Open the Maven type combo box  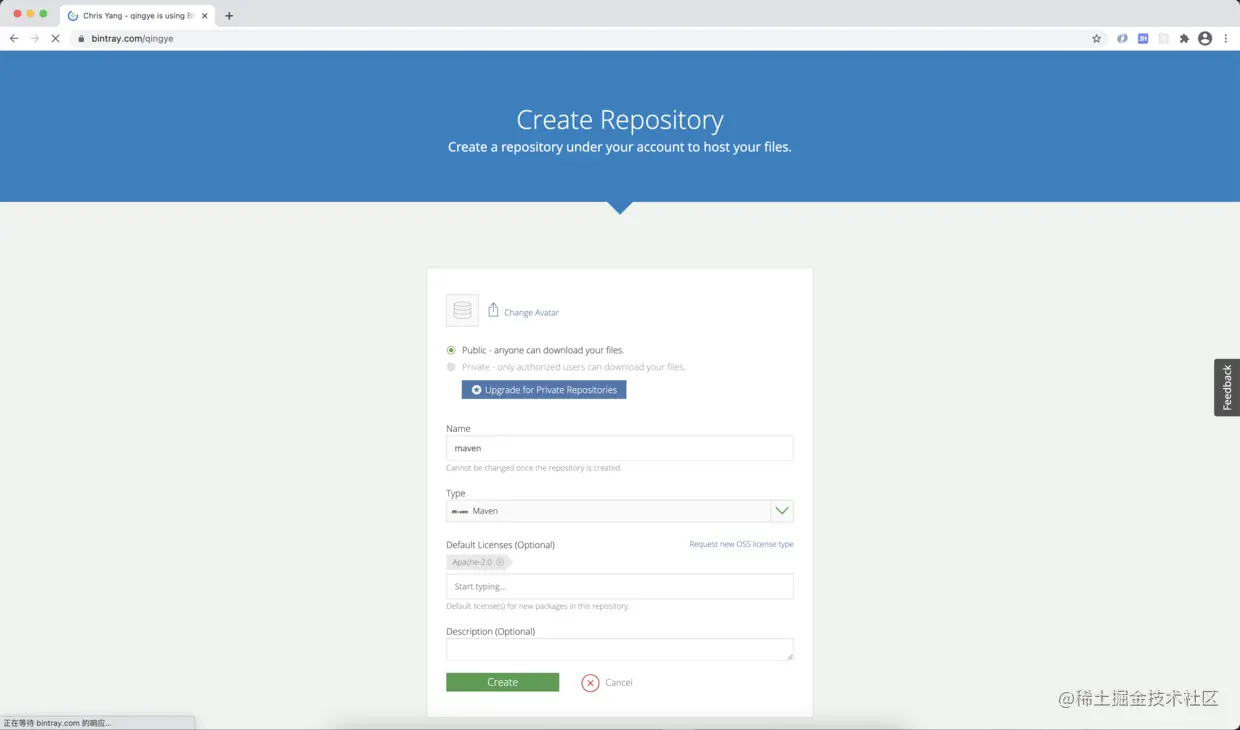620,511
